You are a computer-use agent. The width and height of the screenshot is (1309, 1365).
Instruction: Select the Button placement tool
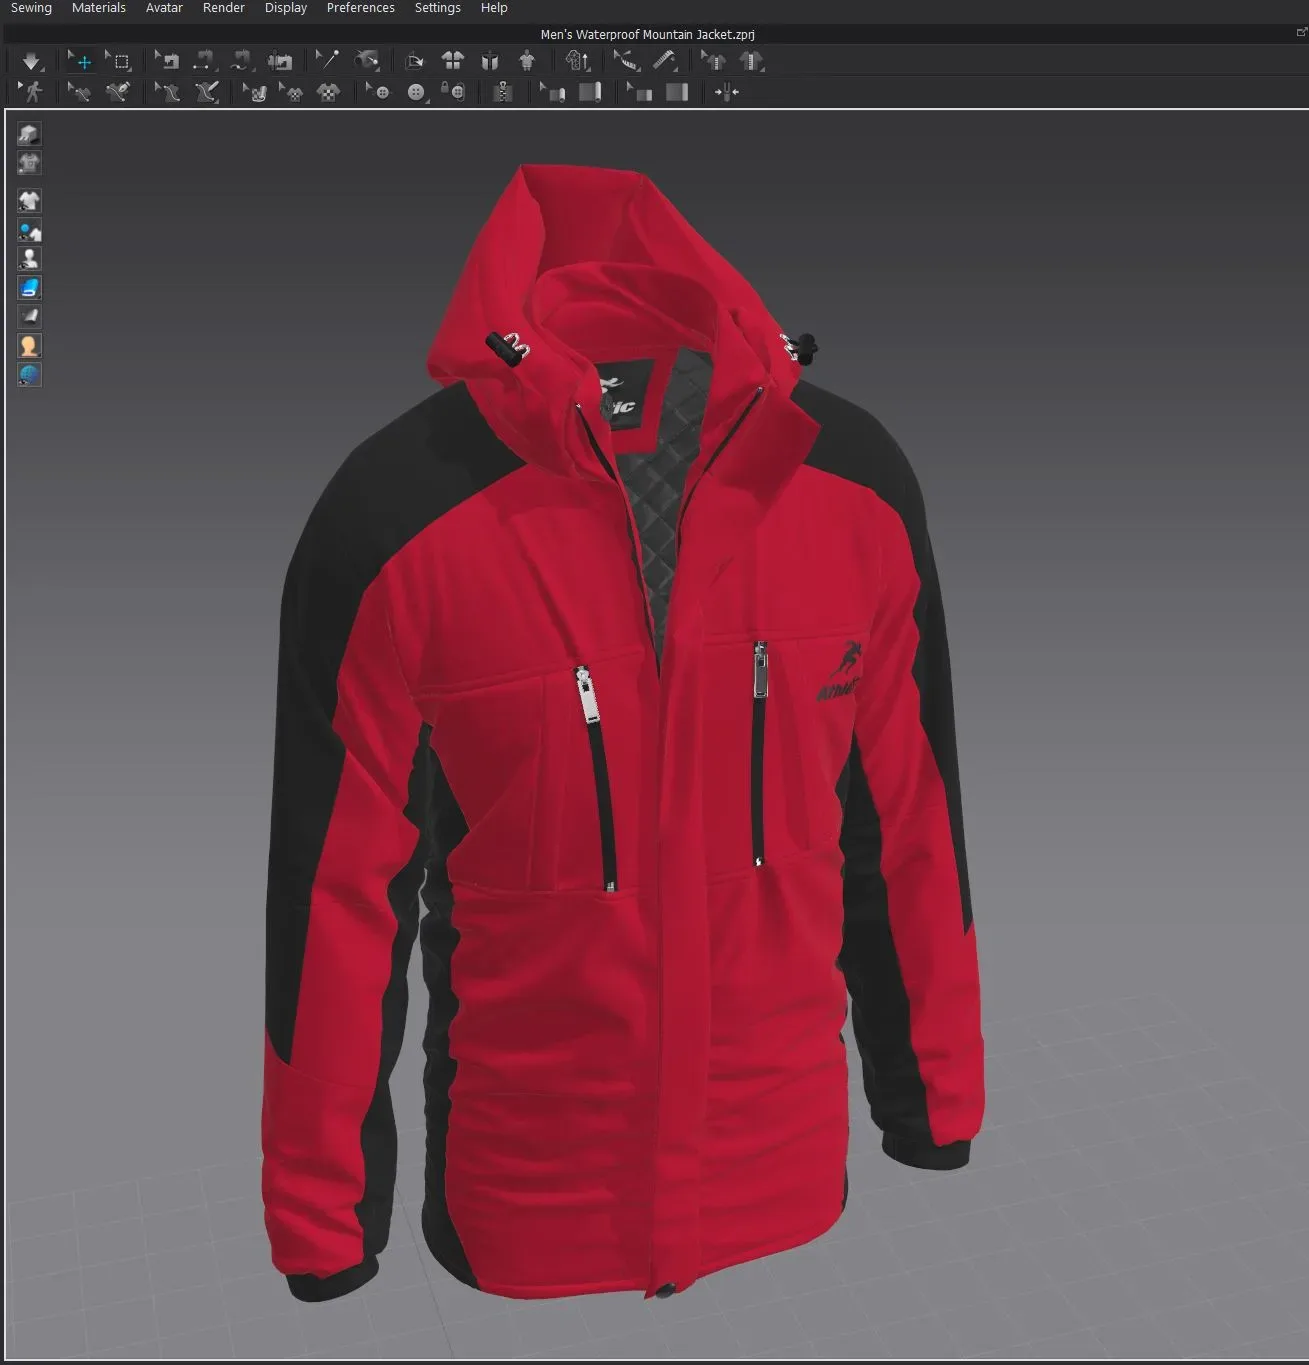(416, 92)
